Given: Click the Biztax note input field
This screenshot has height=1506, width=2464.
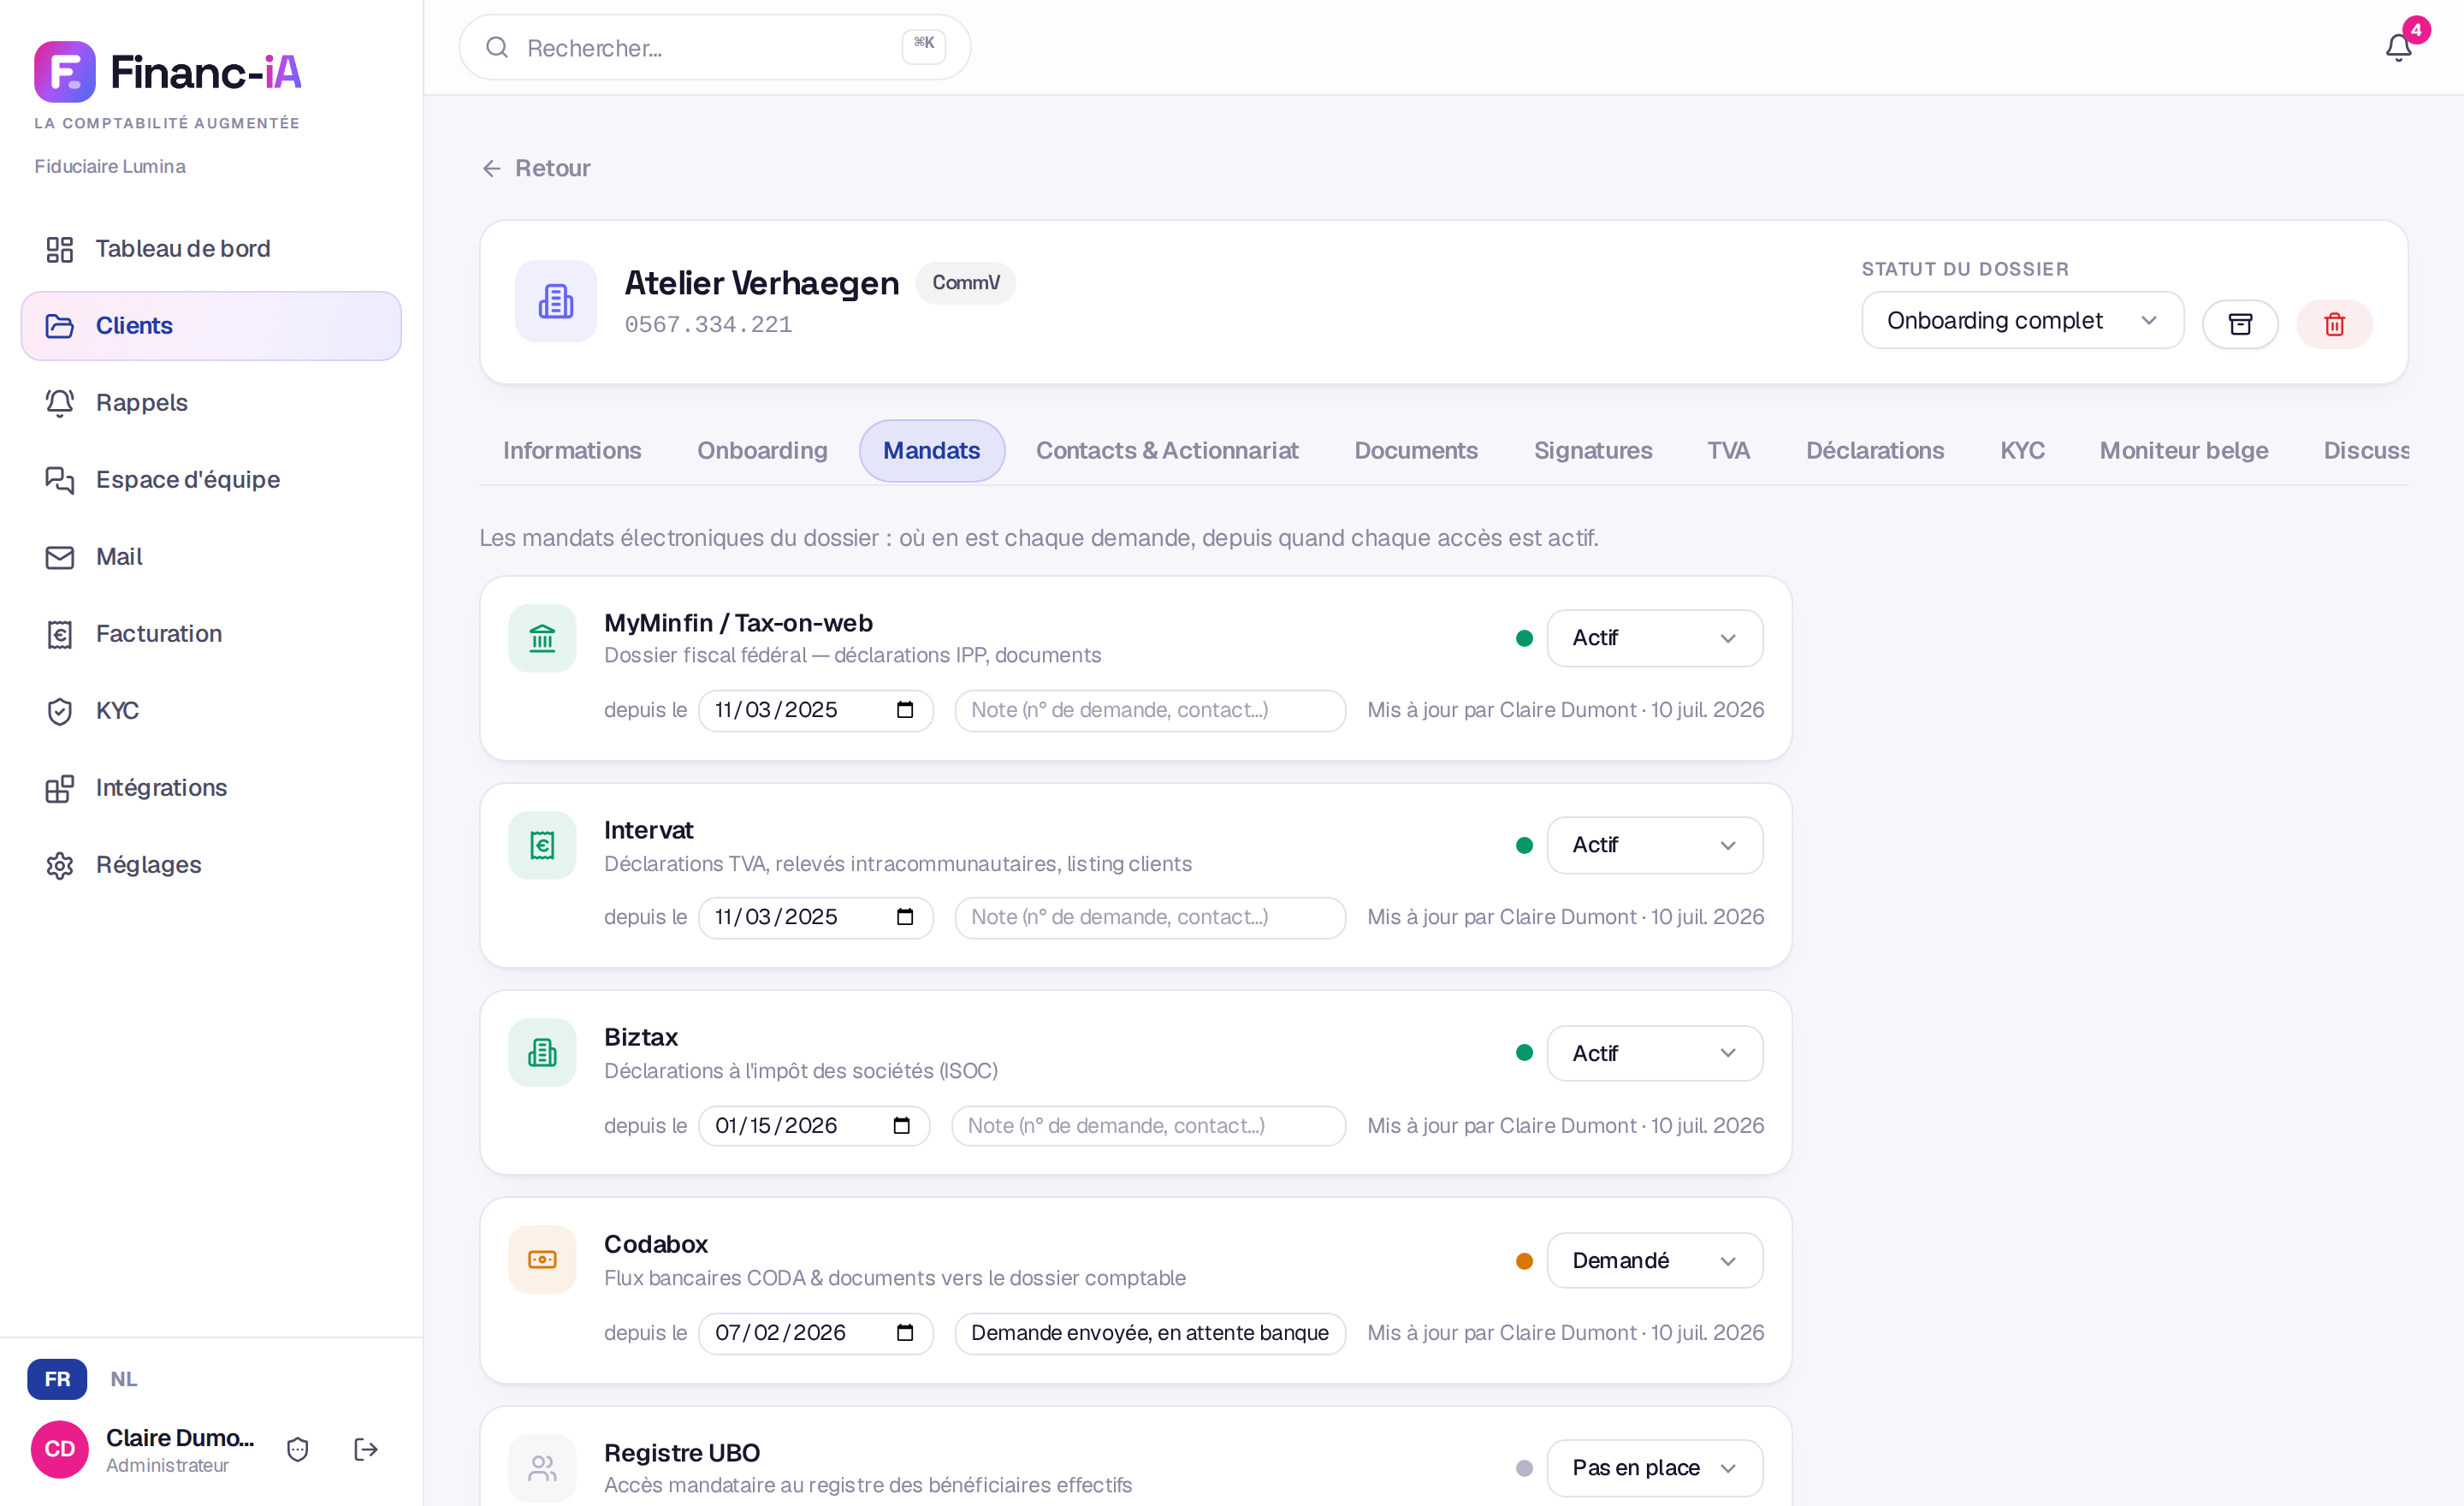Looking at the screenshot, I should point(1148,1126).
